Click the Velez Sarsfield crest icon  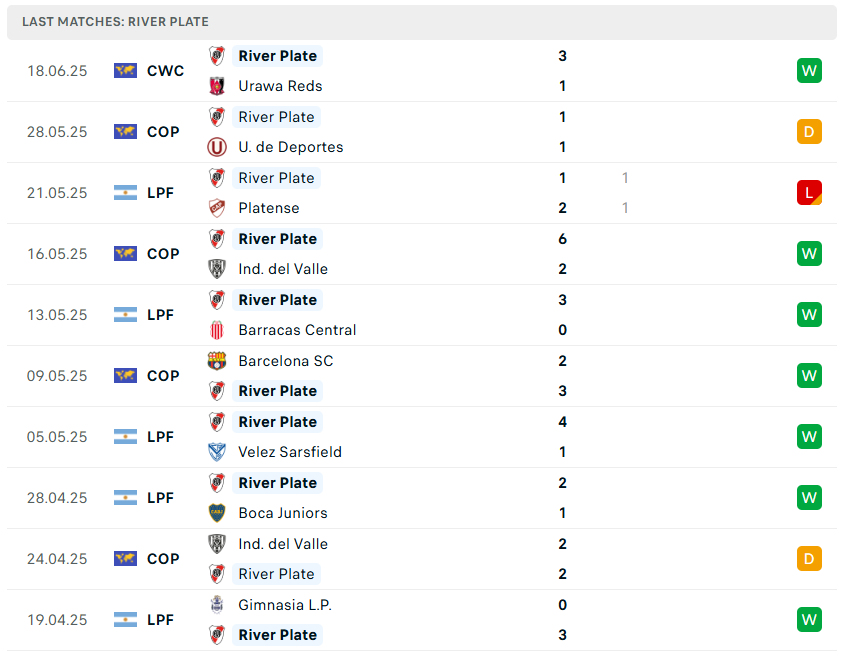(217, 452)
